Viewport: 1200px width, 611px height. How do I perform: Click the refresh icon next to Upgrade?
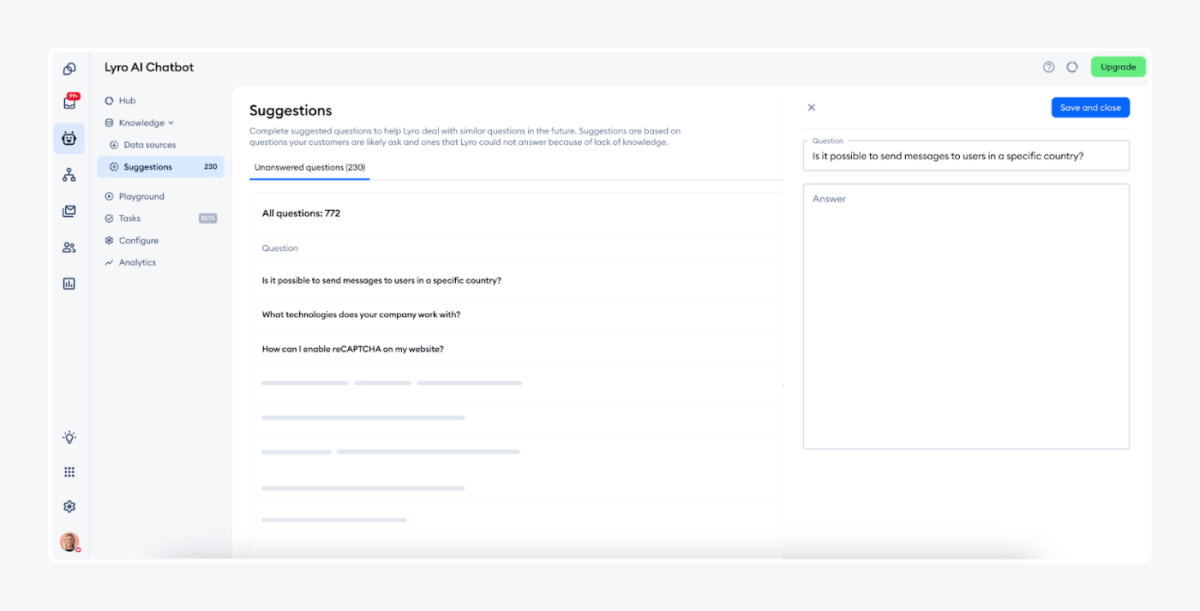tap(1072, 66)
